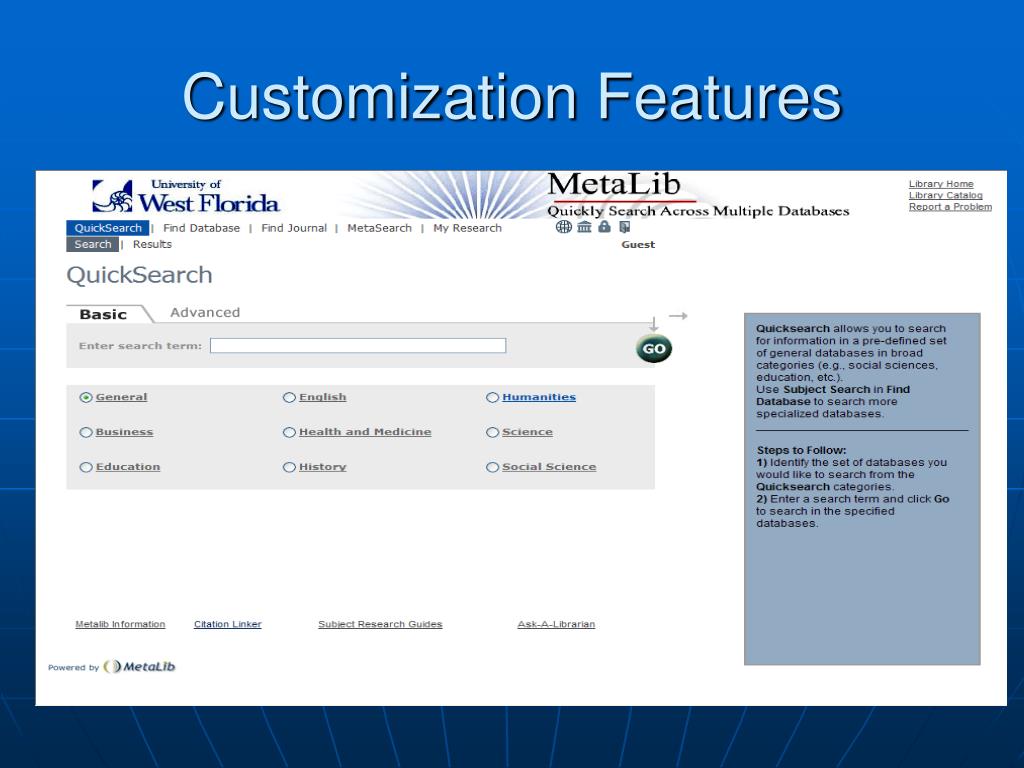Click the Social Science category link text
This screenshot has width=1024, height=768.
[x=549, y=467]
